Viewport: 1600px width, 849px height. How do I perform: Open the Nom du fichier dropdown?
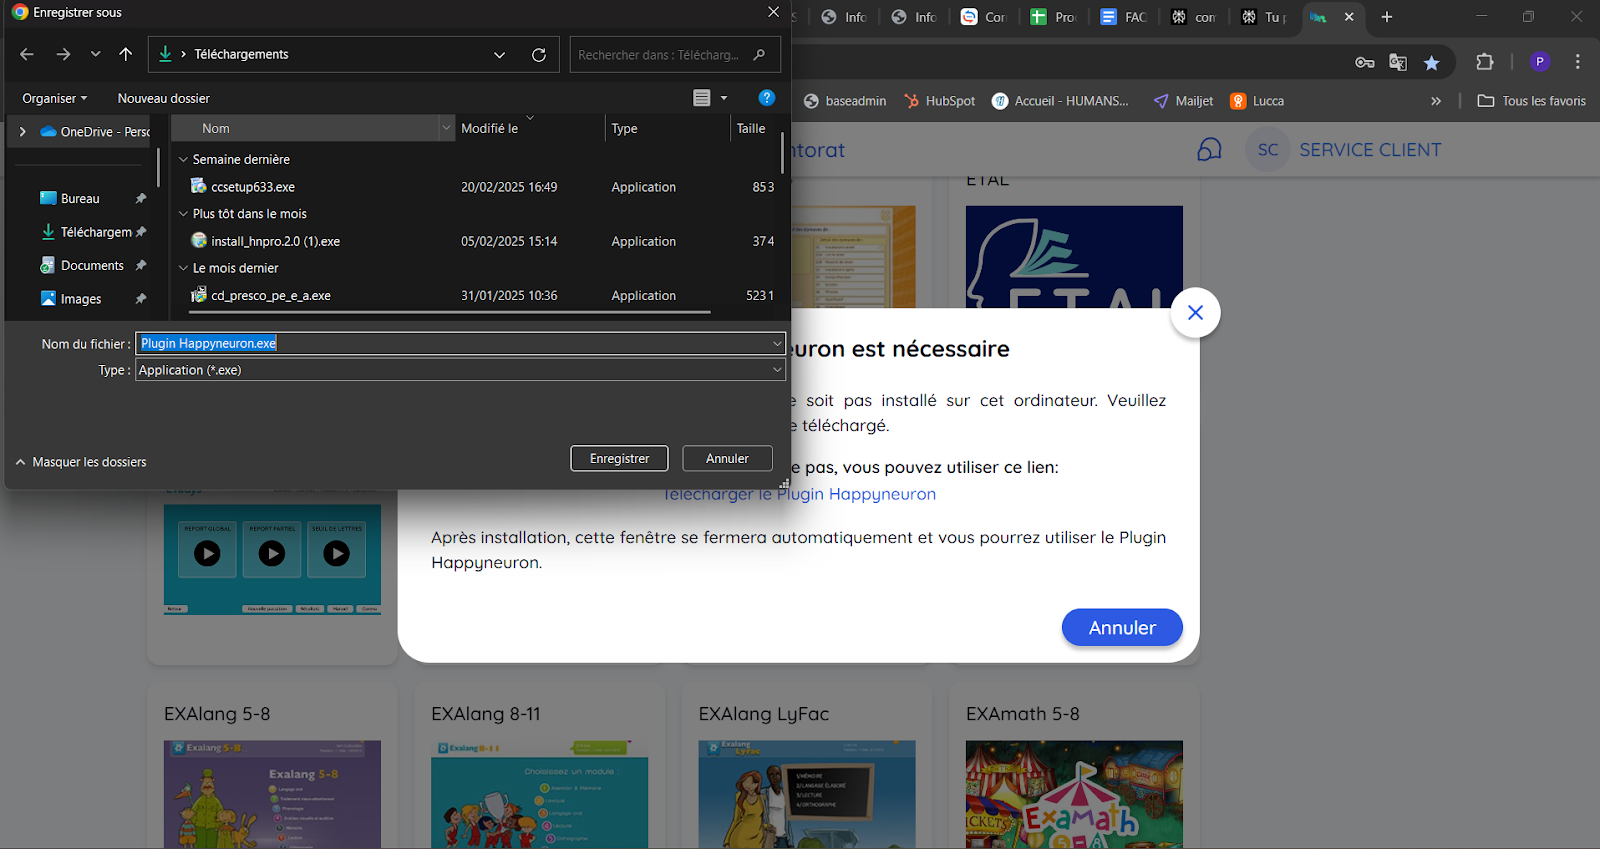coord(777,344)
